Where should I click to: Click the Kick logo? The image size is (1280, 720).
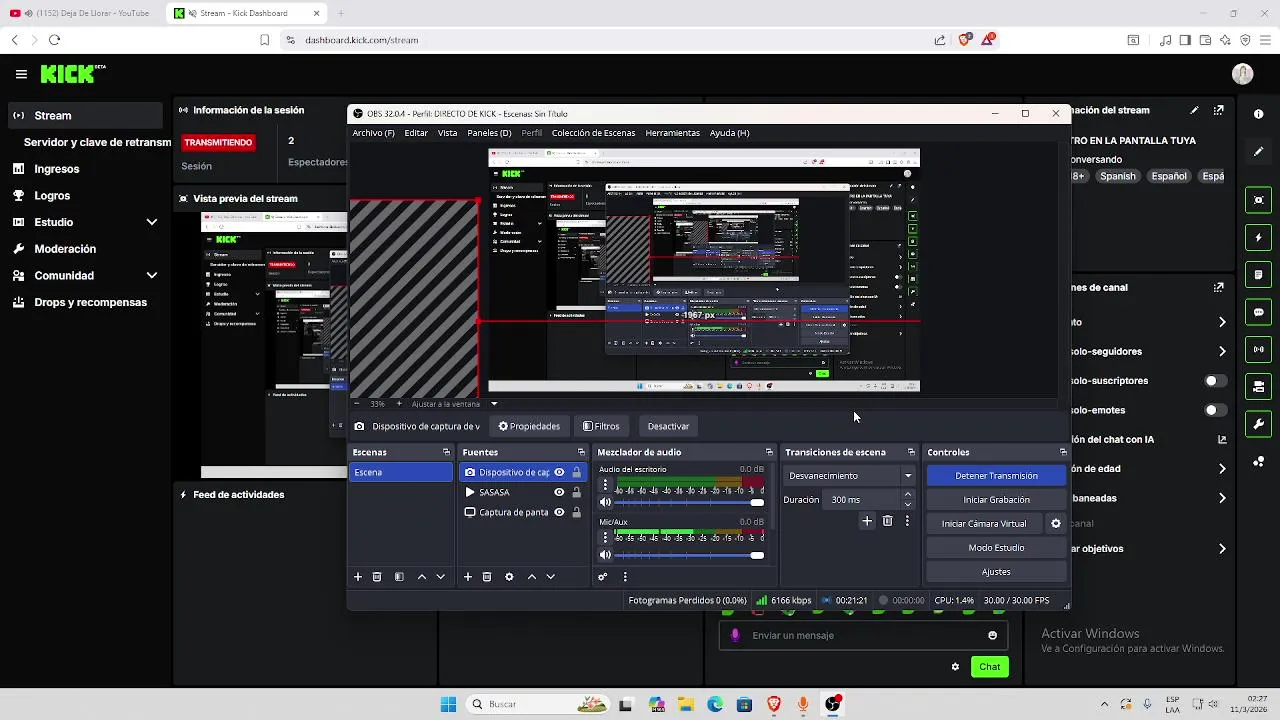click(72, 74)
